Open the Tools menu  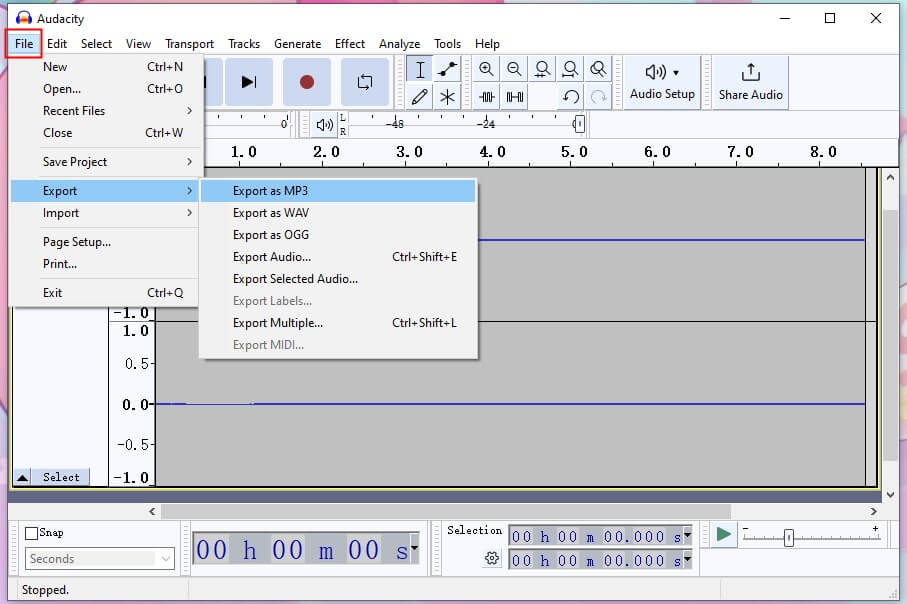tap(447, 43)
